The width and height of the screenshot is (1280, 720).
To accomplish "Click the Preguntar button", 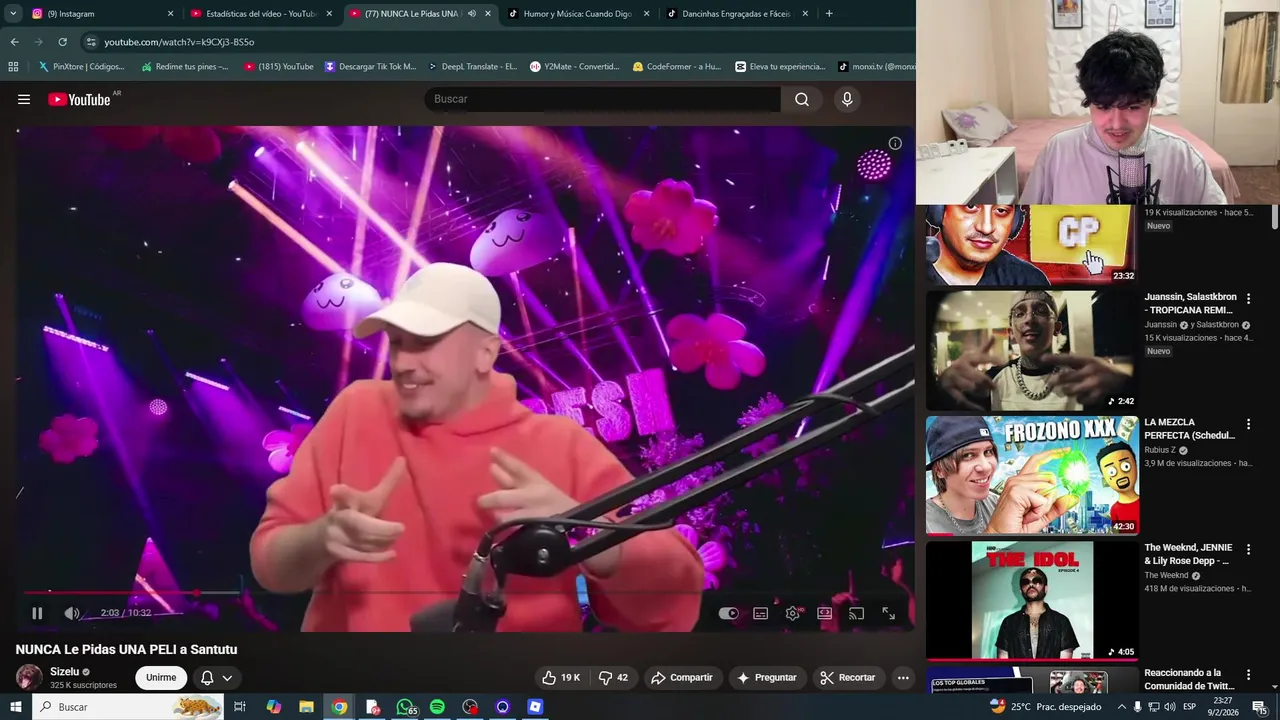I will pyautogui.click(x=767, y=677).
